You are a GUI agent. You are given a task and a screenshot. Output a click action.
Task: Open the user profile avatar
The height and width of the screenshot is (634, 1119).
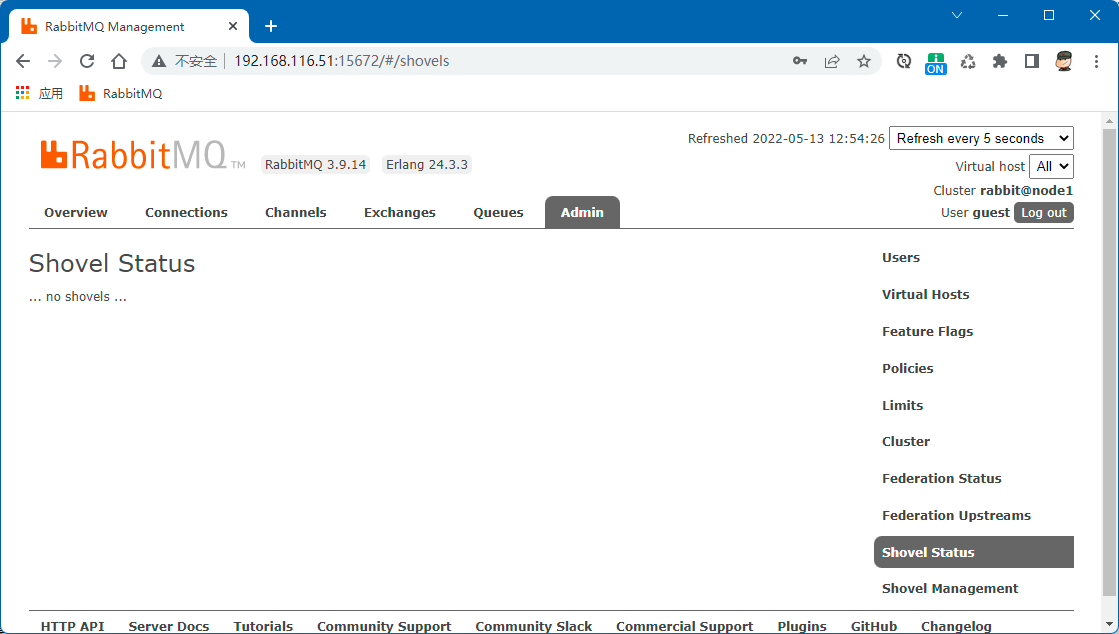coord(1064,61)
